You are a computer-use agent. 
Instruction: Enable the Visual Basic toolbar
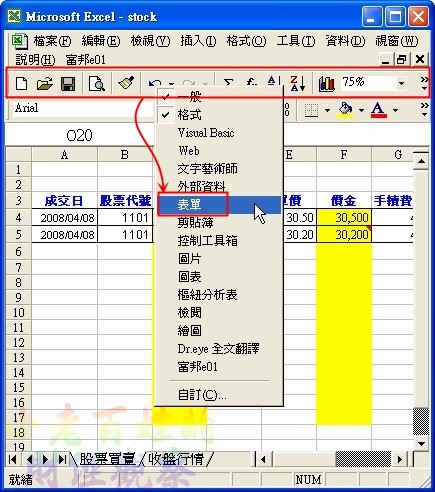point(219,133)
